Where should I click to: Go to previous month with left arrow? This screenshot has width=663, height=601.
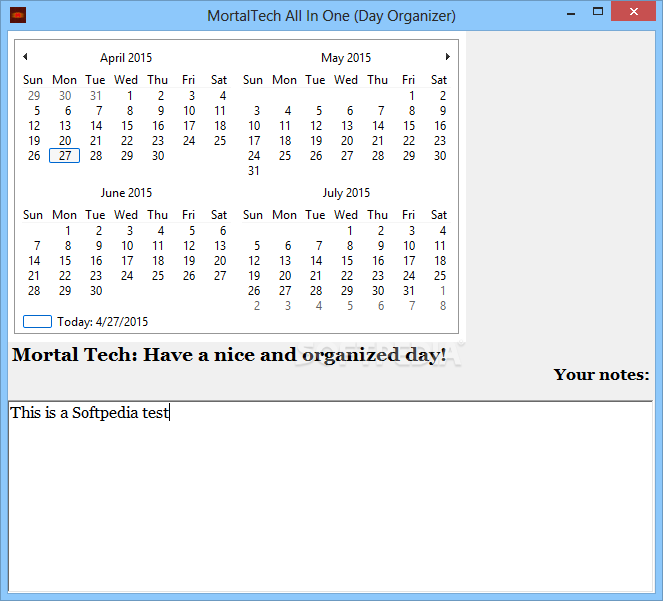pos(25,57)
